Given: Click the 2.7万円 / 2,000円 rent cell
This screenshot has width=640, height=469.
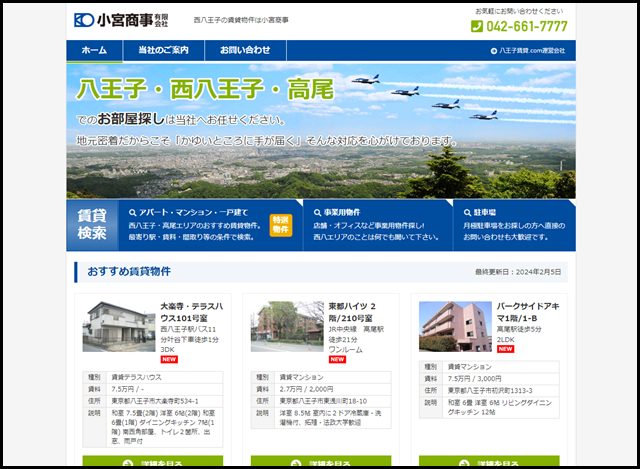Looking at the screenshot, I should pos(333,389).
